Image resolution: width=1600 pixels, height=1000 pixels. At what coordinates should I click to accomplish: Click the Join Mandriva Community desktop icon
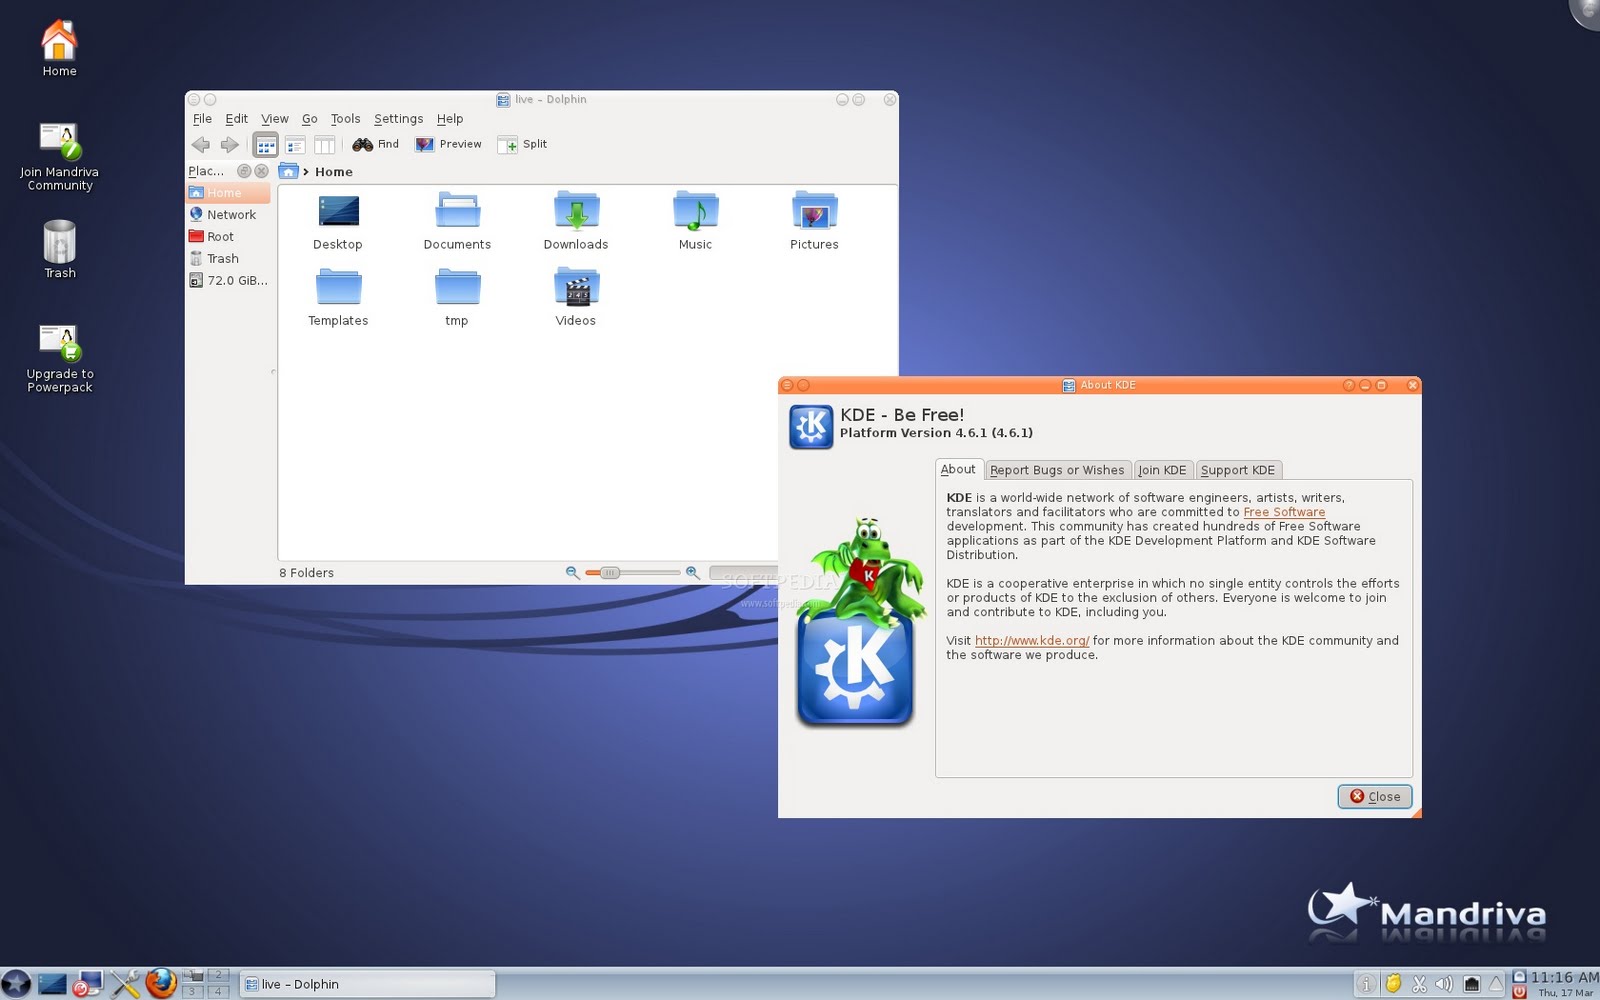[x=60, y=157]
